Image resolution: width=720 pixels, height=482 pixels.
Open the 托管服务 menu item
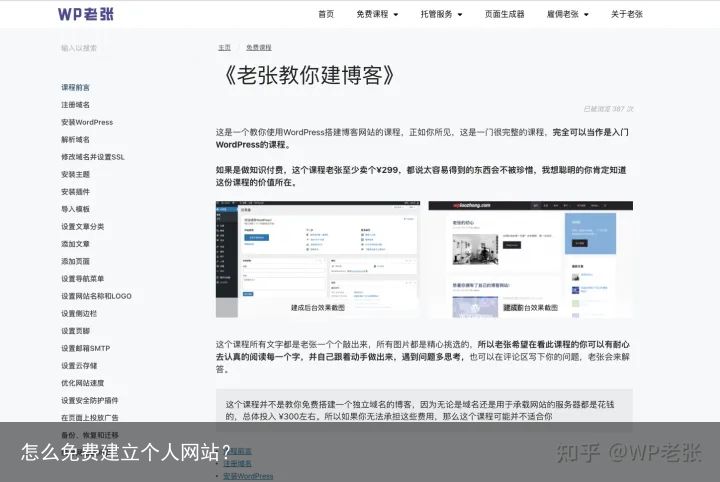(436, 14)
